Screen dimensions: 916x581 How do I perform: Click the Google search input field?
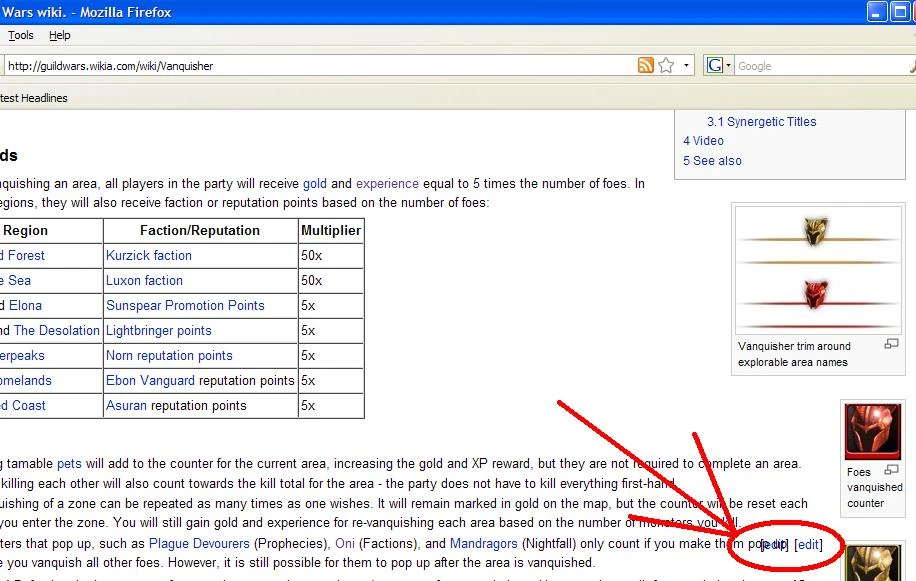click(x=823, y=66)
